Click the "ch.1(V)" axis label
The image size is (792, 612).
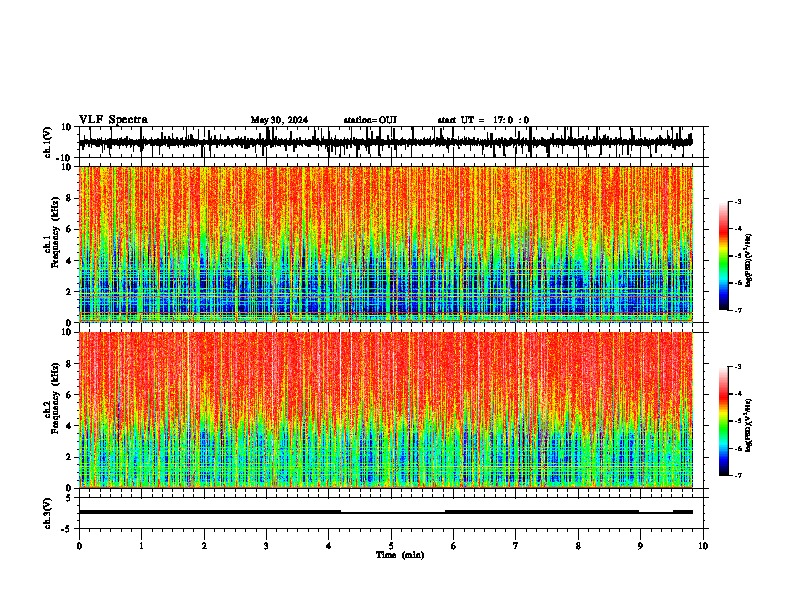coord(47,142)
